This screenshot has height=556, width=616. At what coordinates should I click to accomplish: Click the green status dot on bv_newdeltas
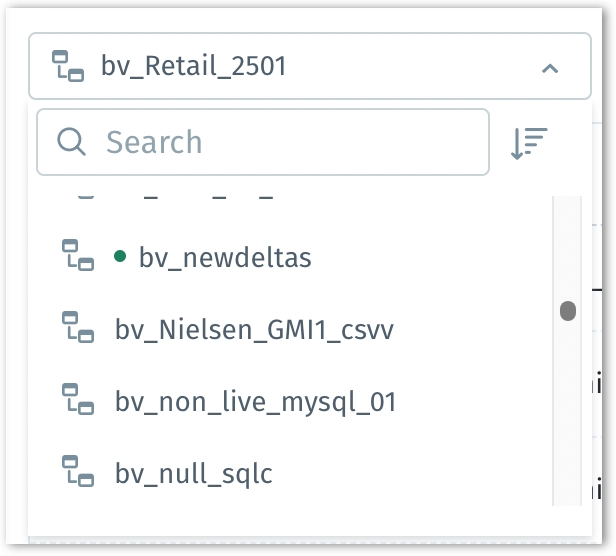click(121, 257)
